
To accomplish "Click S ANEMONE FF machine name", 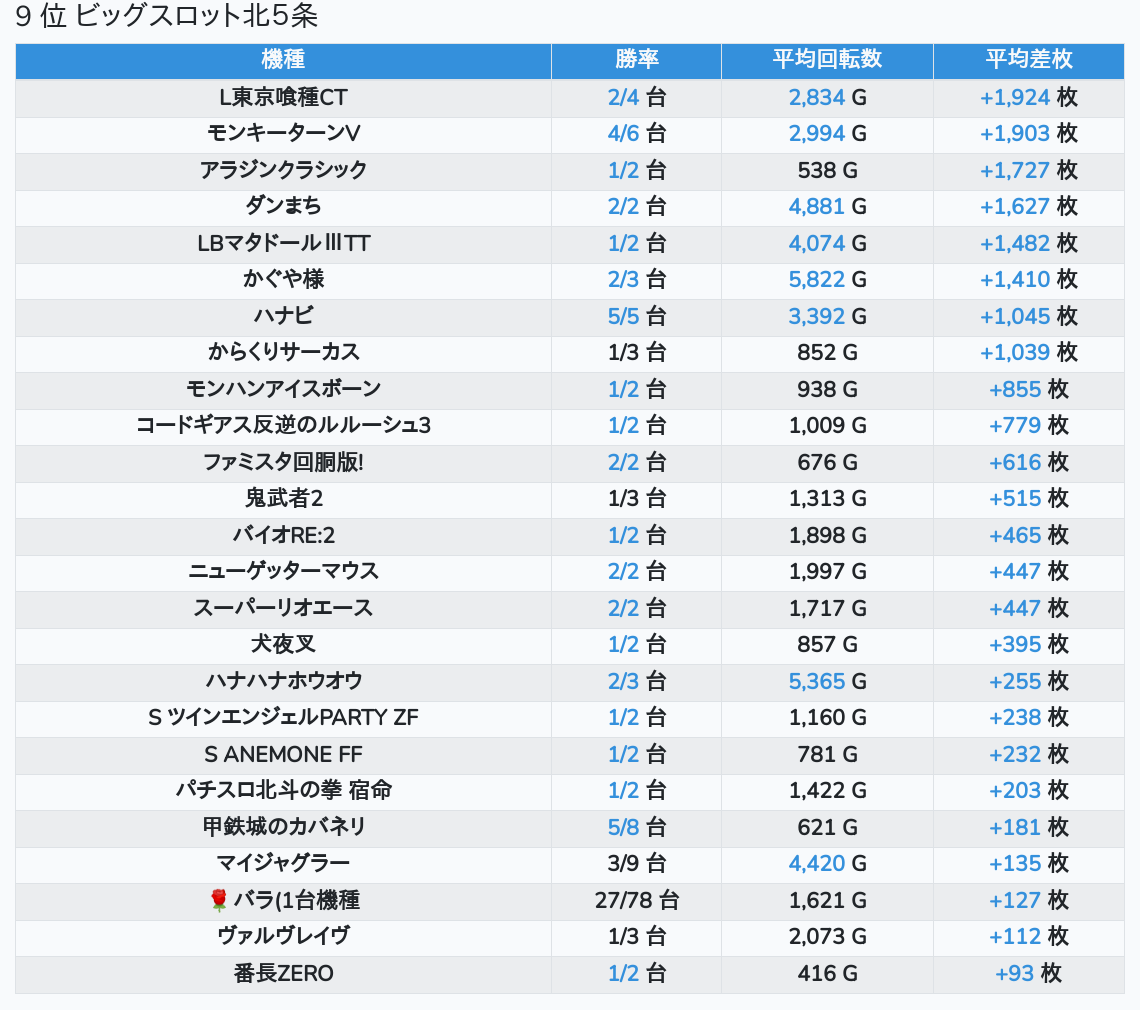I will [x=284, y=755].
